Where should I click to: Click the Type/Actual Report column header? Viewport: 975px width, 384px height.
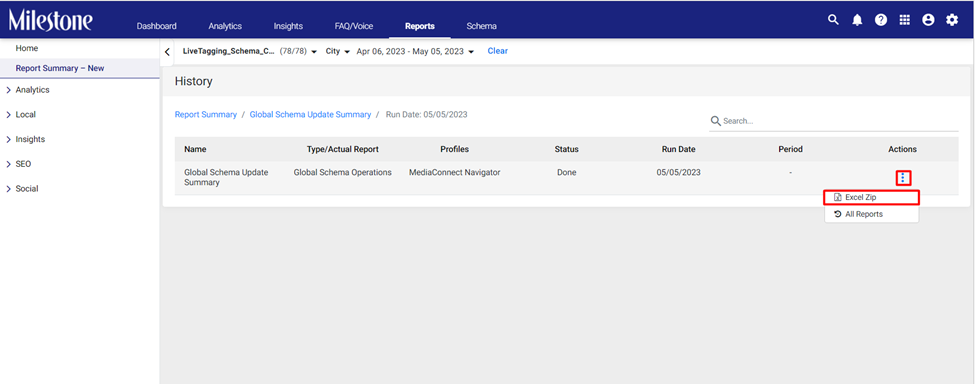(x=343, y=149)
